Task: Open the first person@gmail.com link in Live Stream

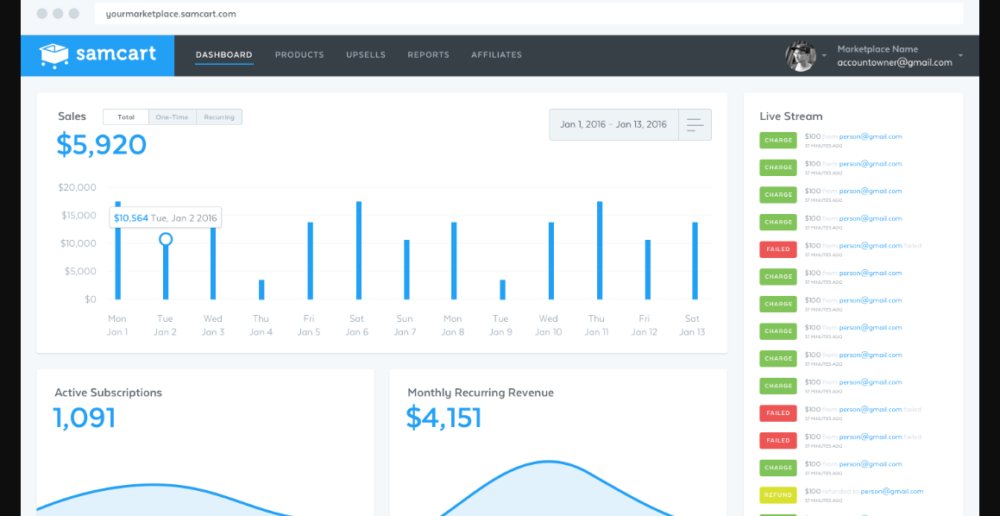Action: click(x=870, y=136)
